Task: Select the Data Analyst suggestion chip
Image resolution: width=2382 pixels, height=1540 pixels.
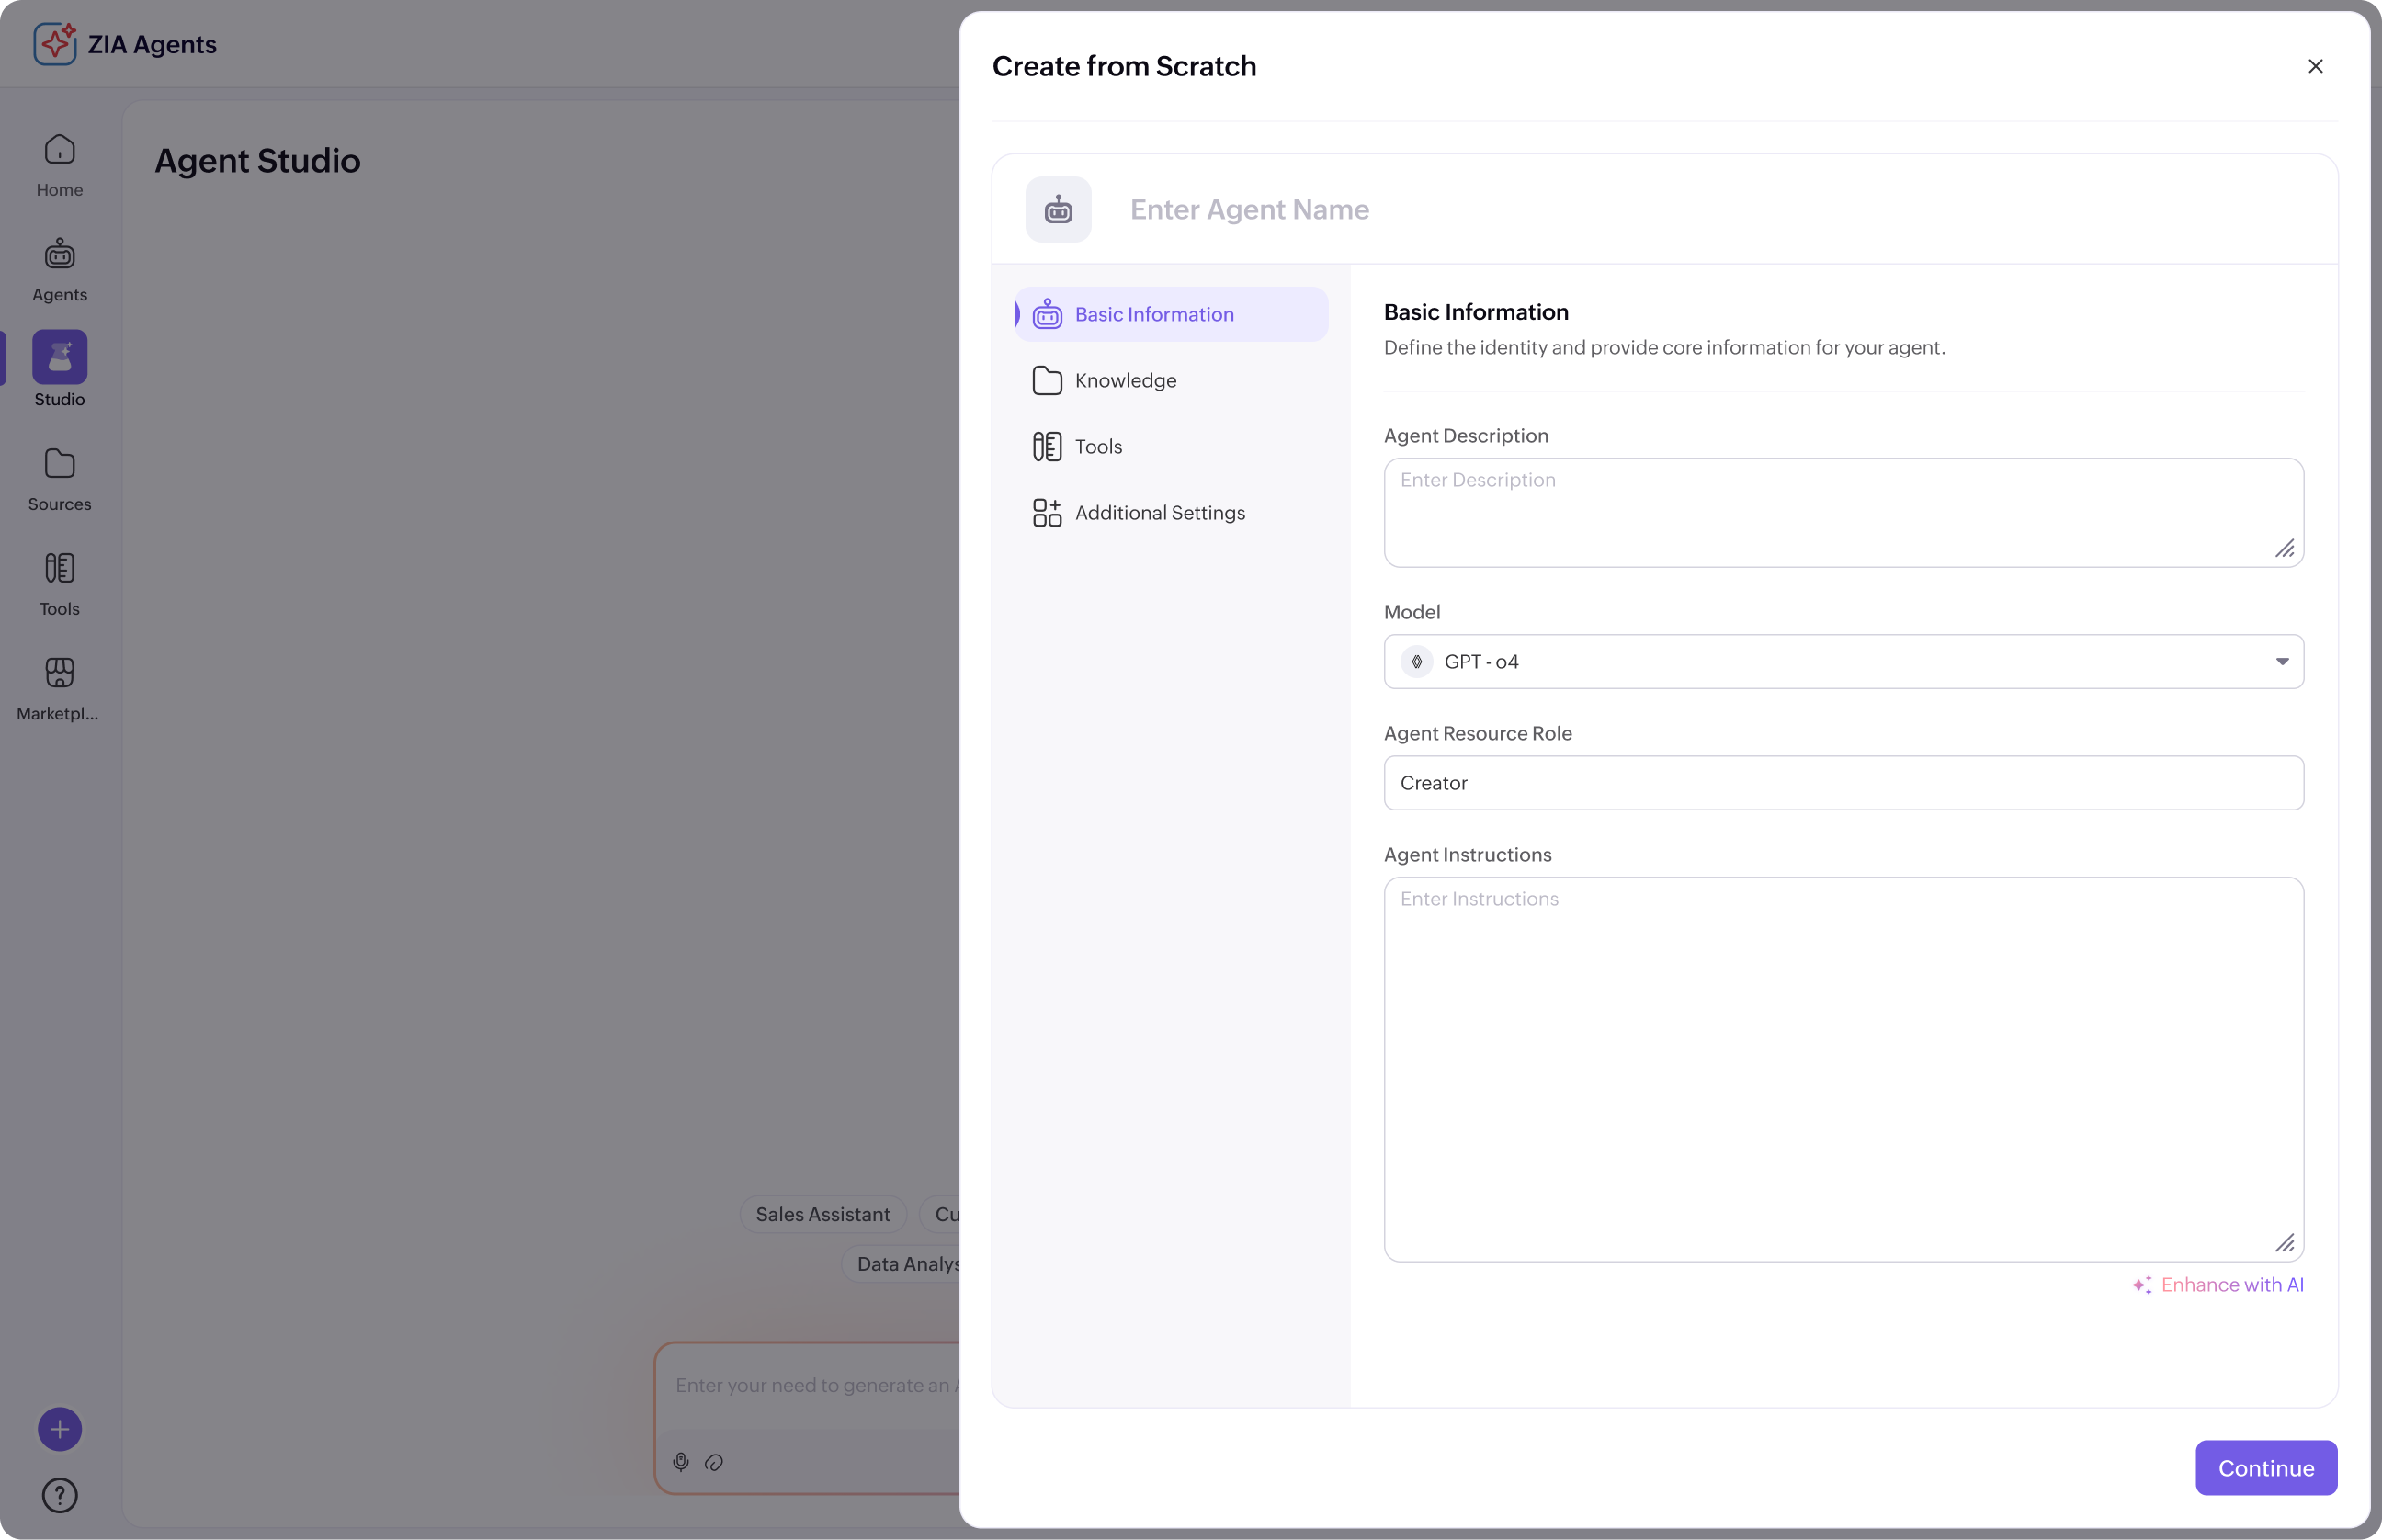Action: 902,1265
